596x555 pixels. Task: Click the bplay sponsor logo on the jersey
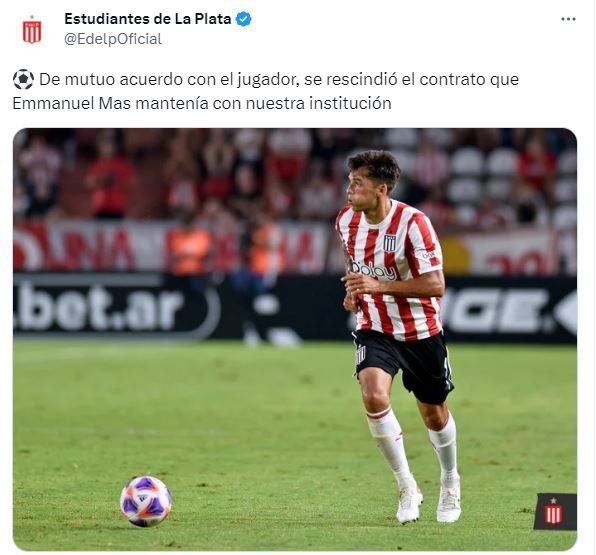[x=374, y=270]
